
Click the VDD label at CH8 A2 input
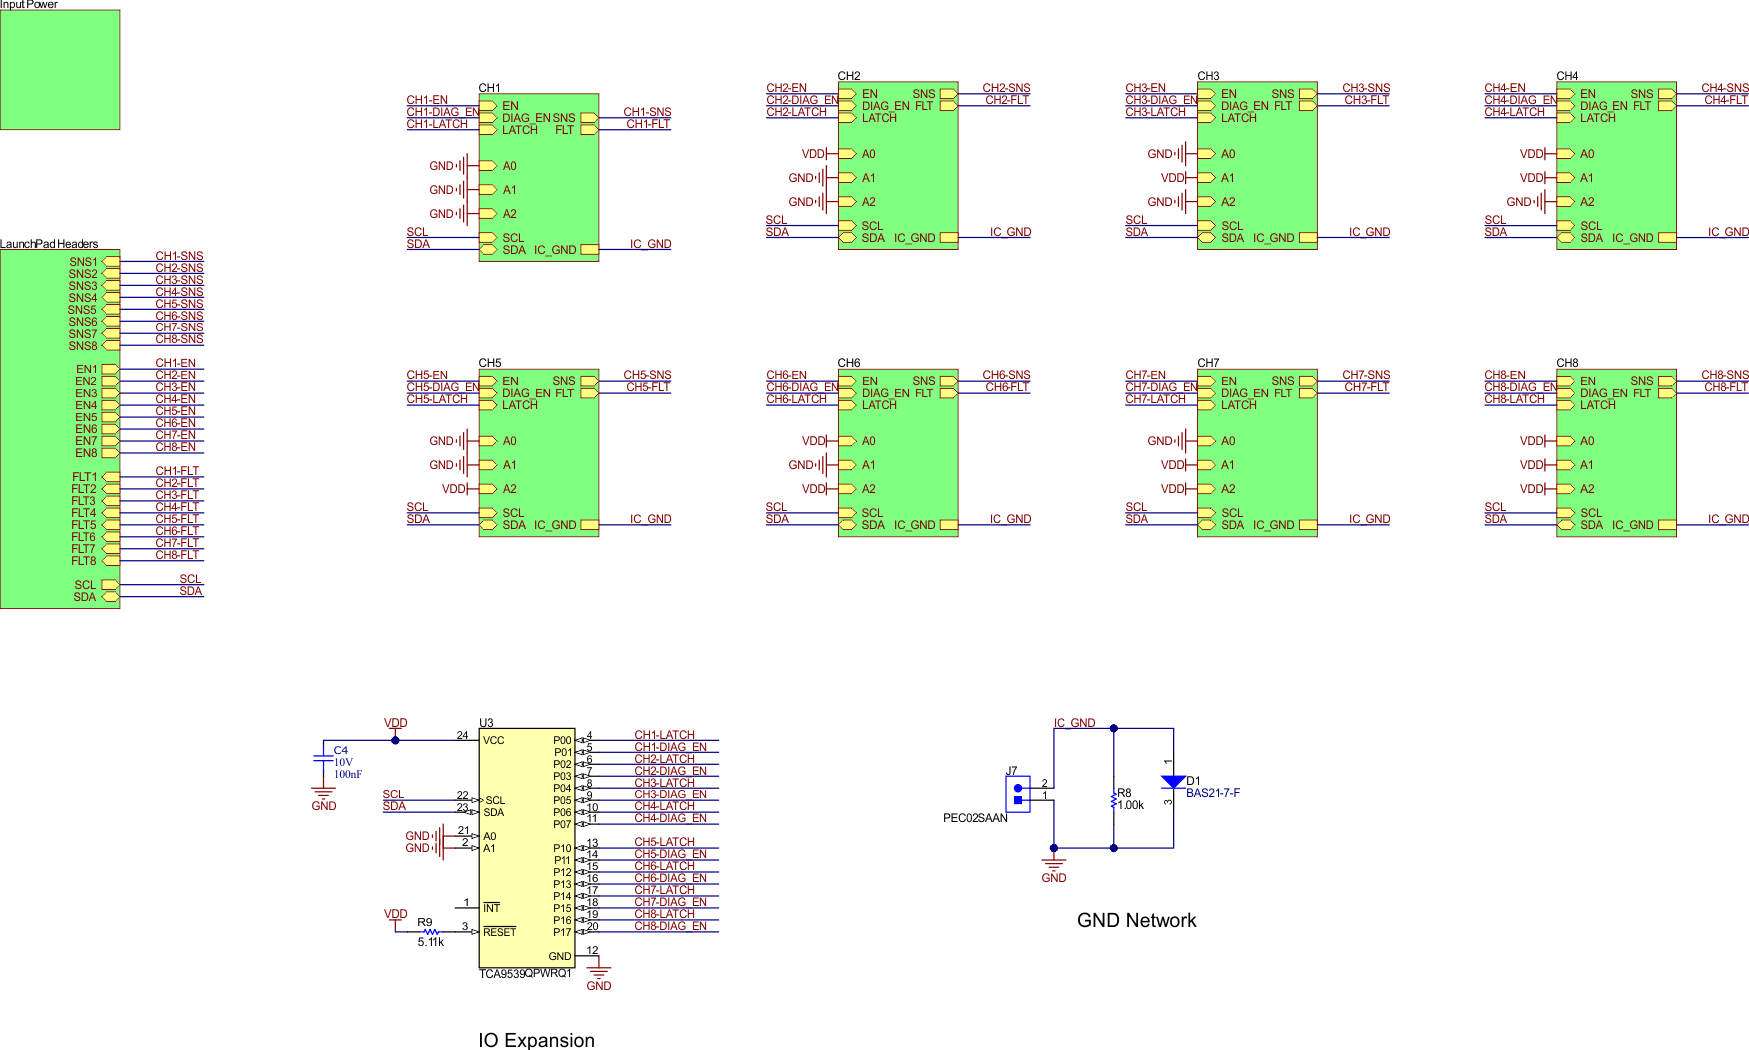tap(1531, 489)
